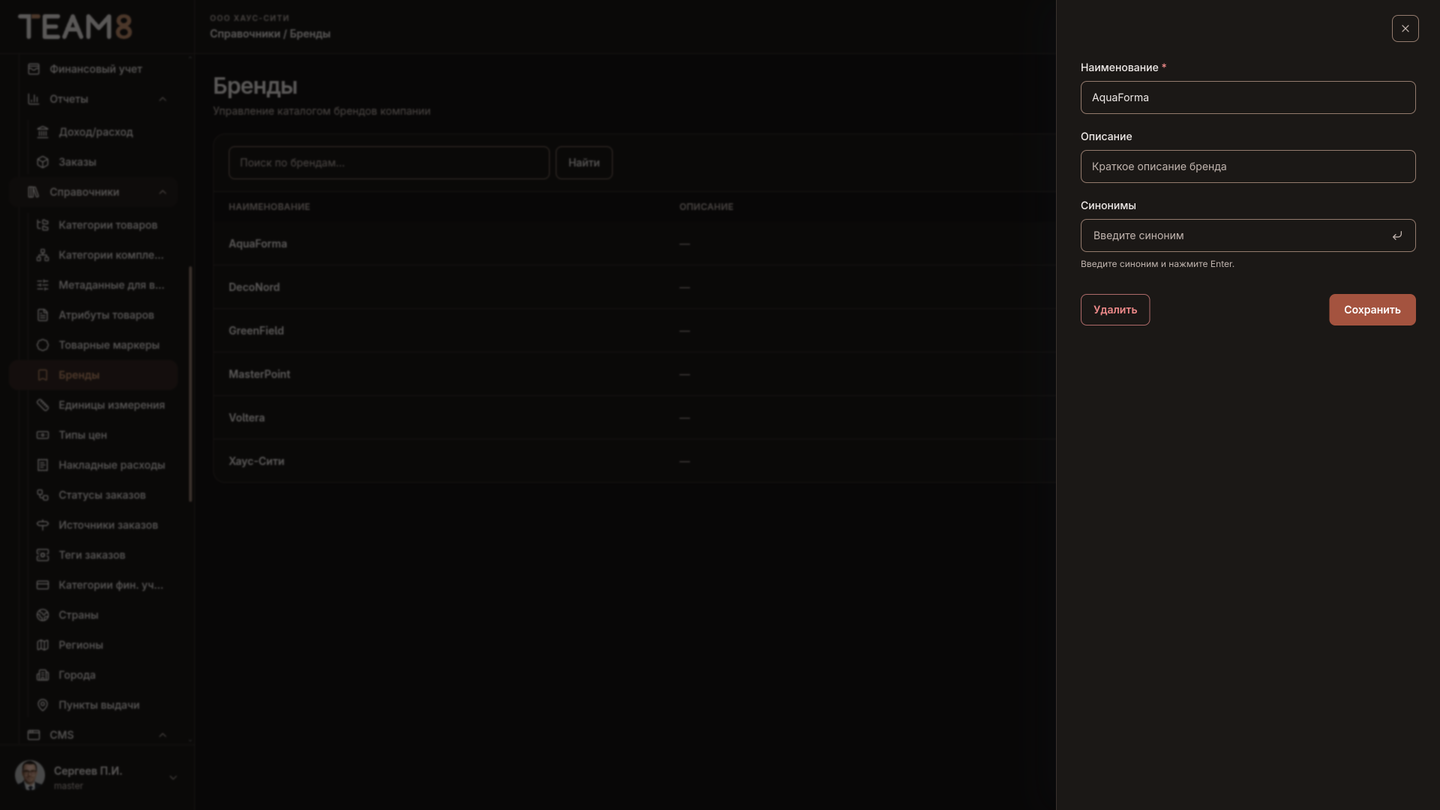Click the Найти search button
This screenshot has height=810, width=1440.
(x=584, y=163)
